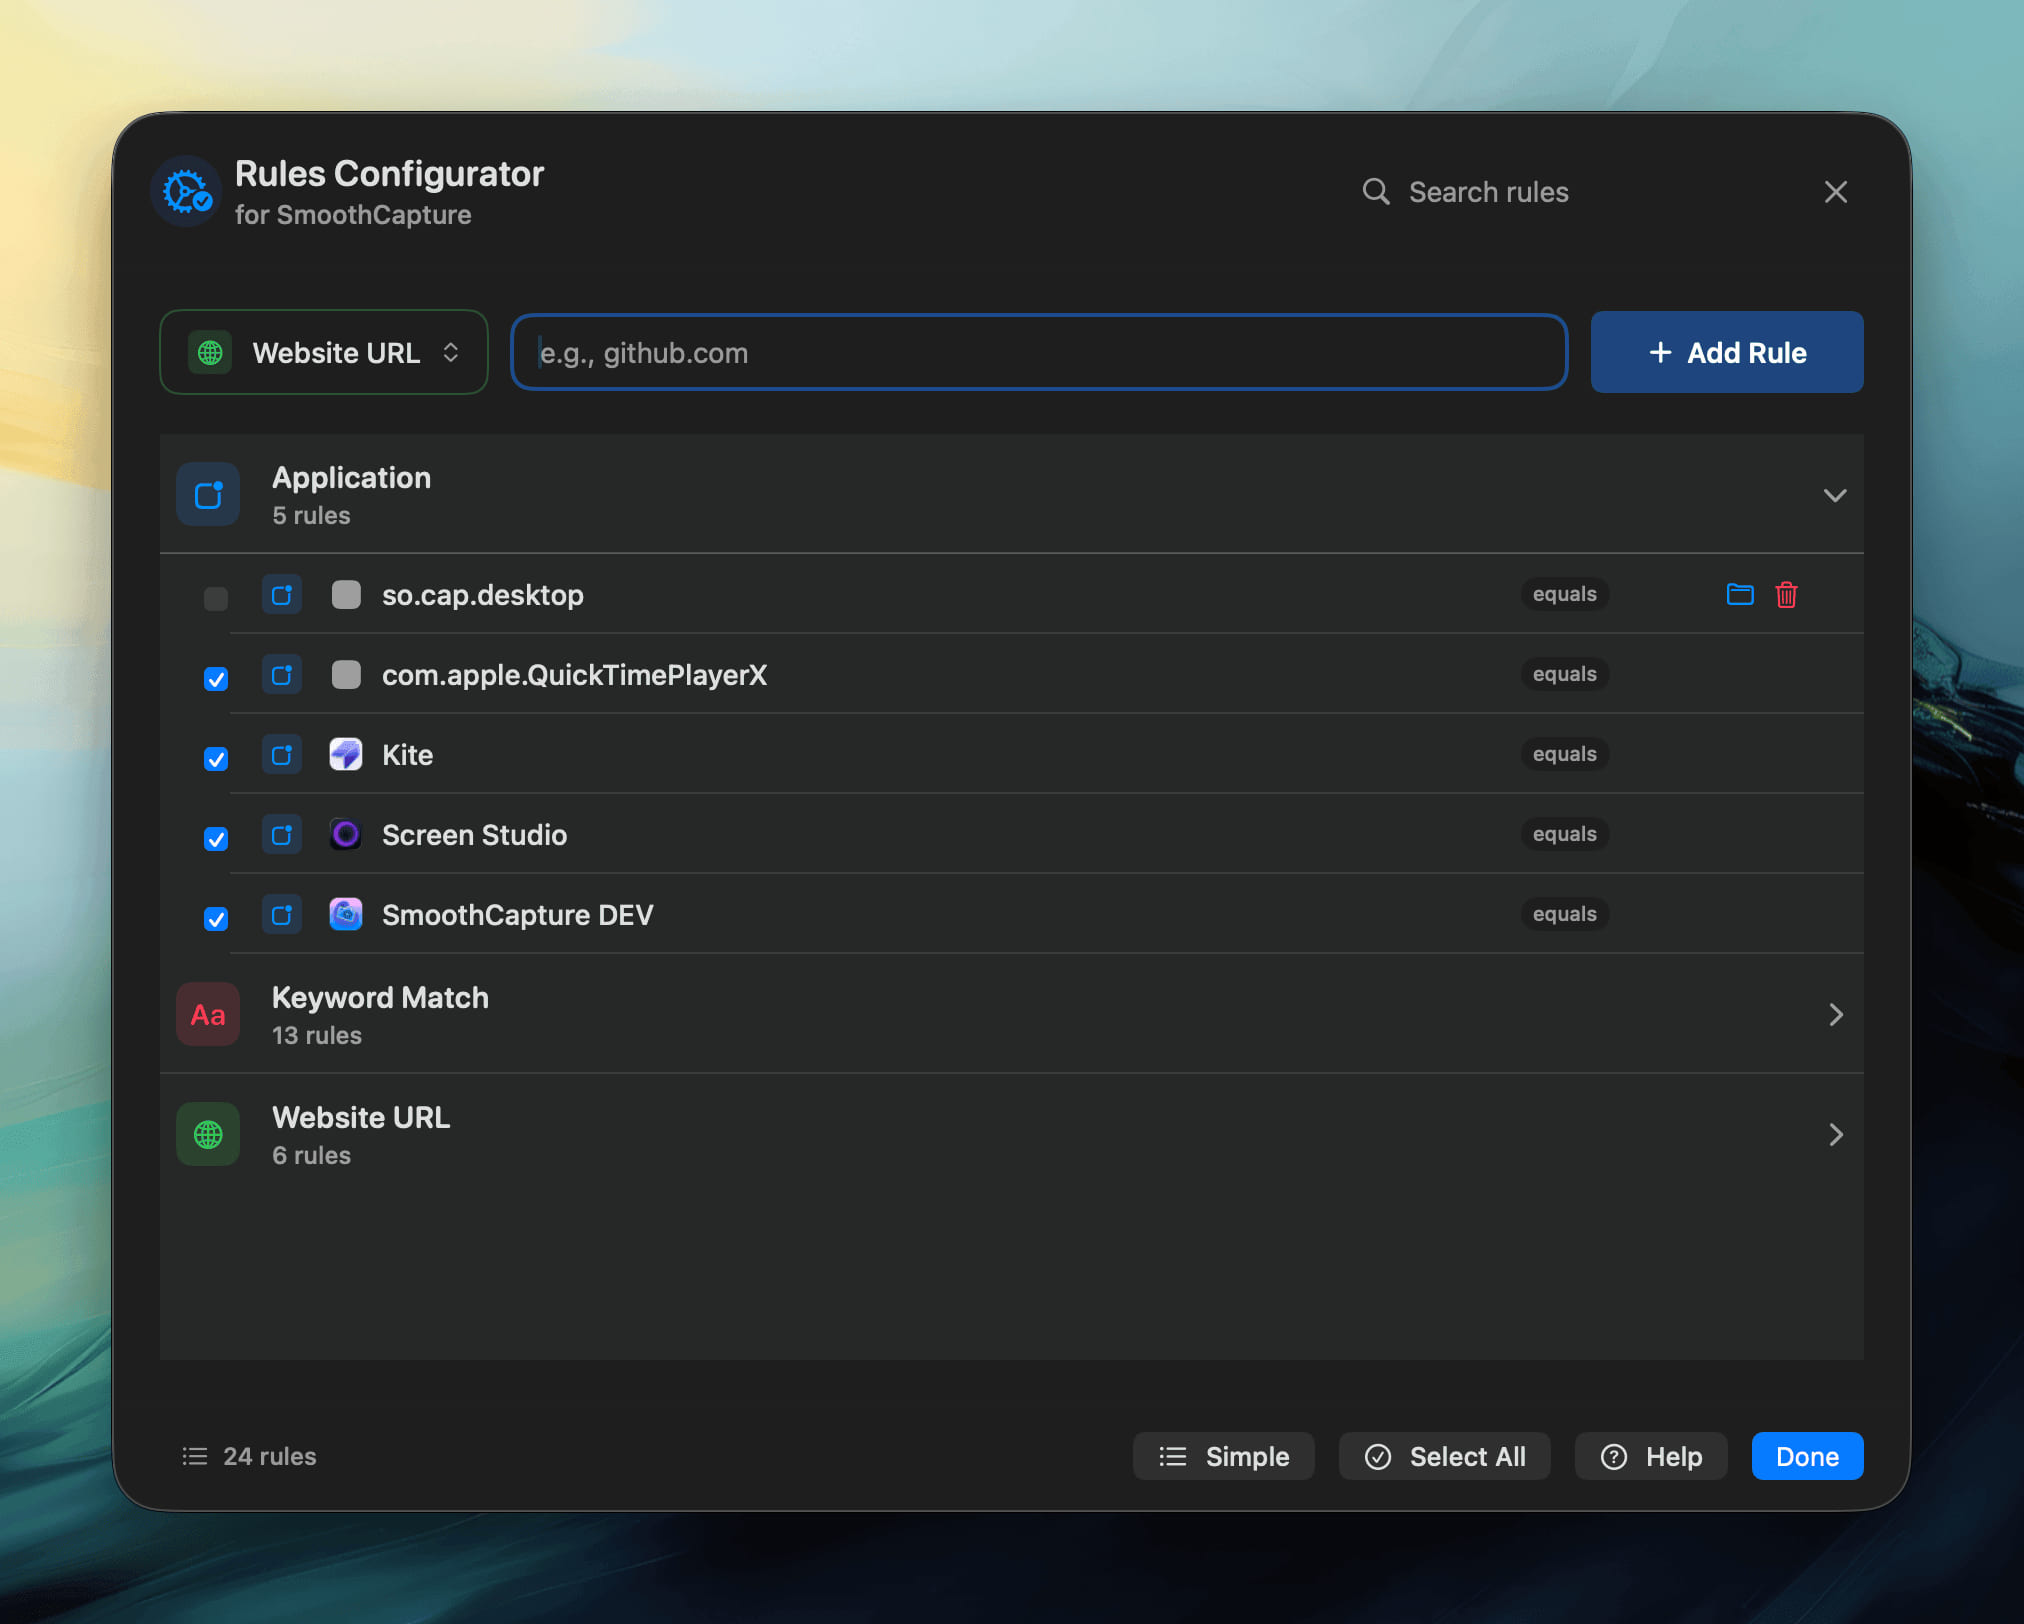Enable the so.cap.desktop rule checkbox
Screen dimensions: 2024x1624
click(215, 598)
